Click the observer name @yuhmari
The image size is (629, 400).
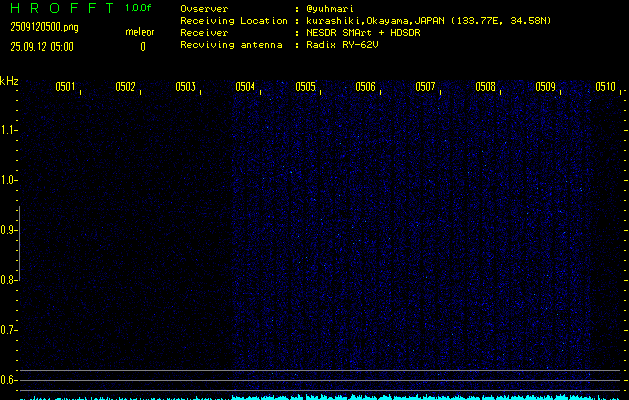[330, 9]
